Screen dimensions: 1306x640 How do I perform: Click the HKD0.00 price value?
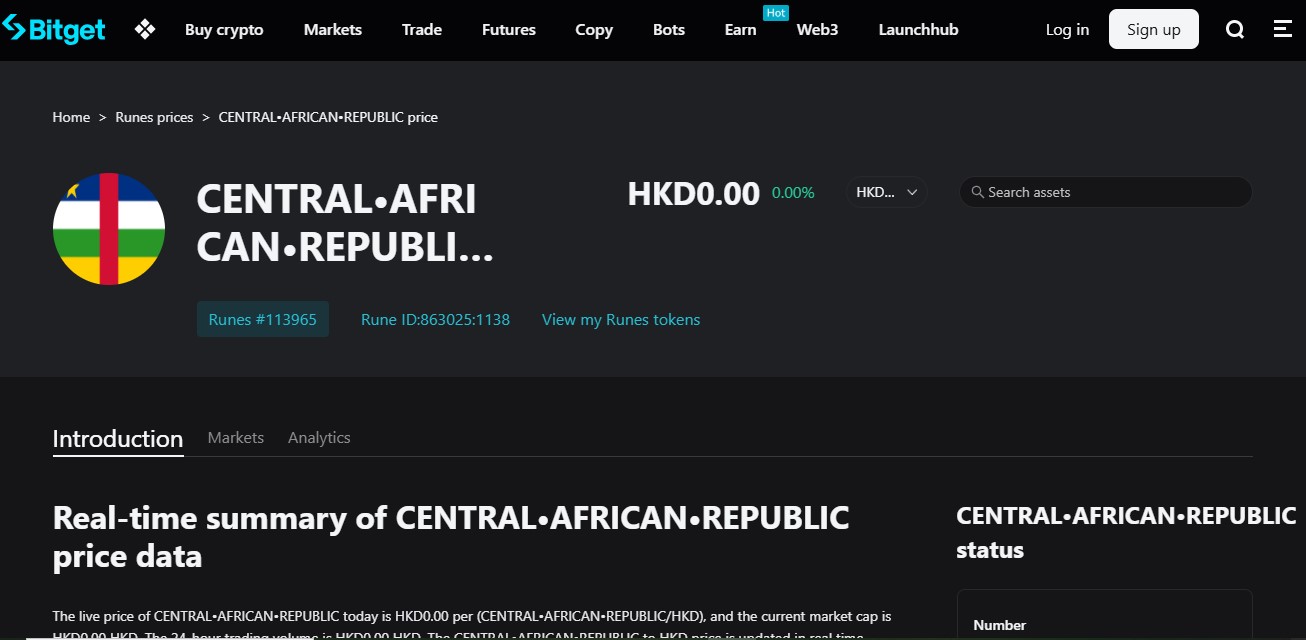pyautogui.click(x=693, y=193)
